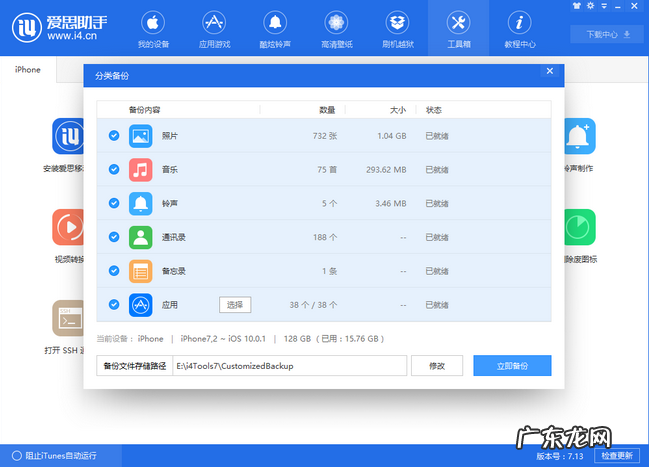Open the 高清壁纸 wallpapers section
This screenshot has width=650, height=467.
click(x=337, y=30)
